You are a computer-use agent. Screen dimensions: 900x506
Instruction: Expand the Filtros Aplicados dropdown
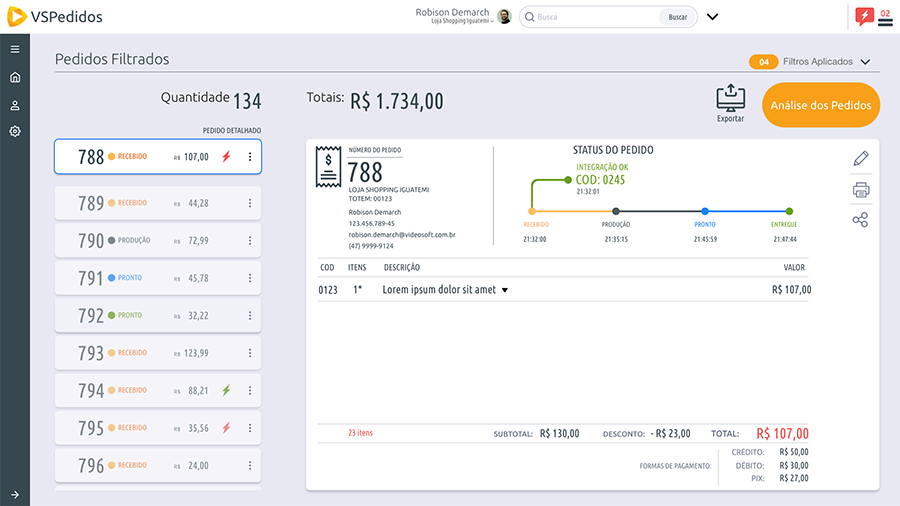(x=865, y=62)
